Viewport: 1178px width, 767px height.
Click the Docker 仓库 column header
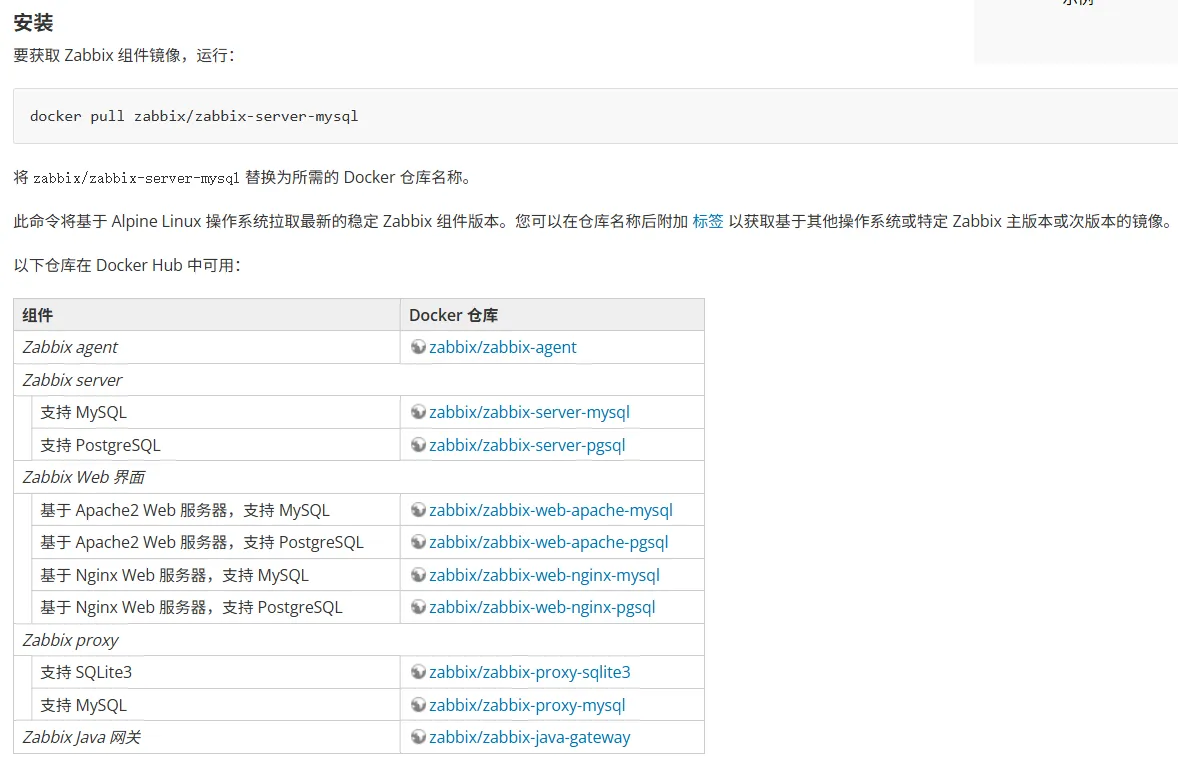(x=552, y=315)
